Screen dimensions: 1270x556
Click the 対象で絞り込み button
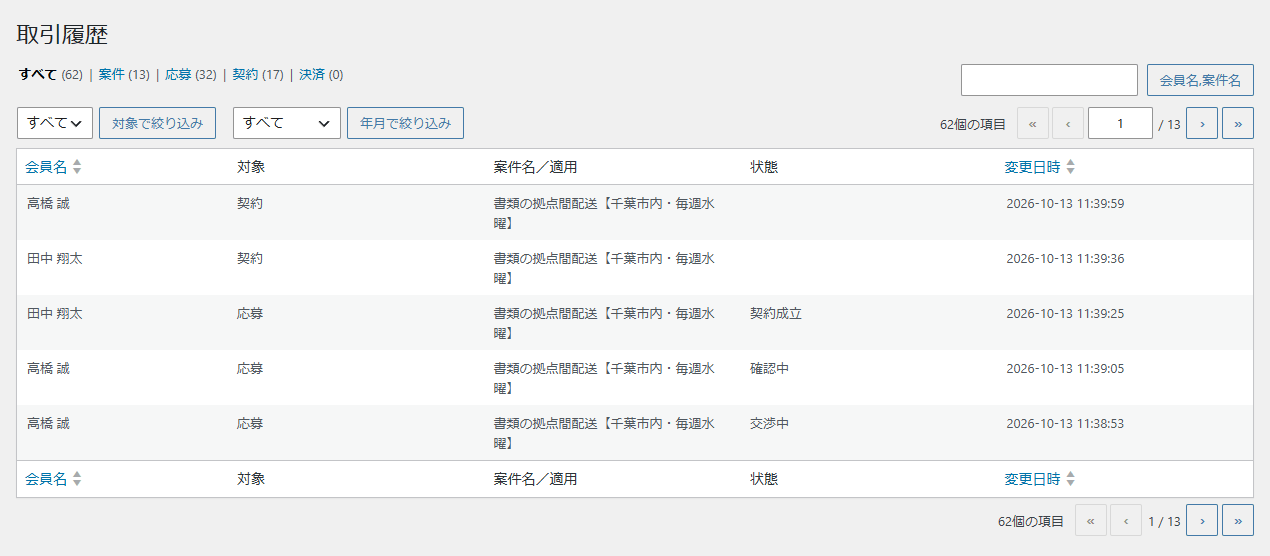point(157,123)
